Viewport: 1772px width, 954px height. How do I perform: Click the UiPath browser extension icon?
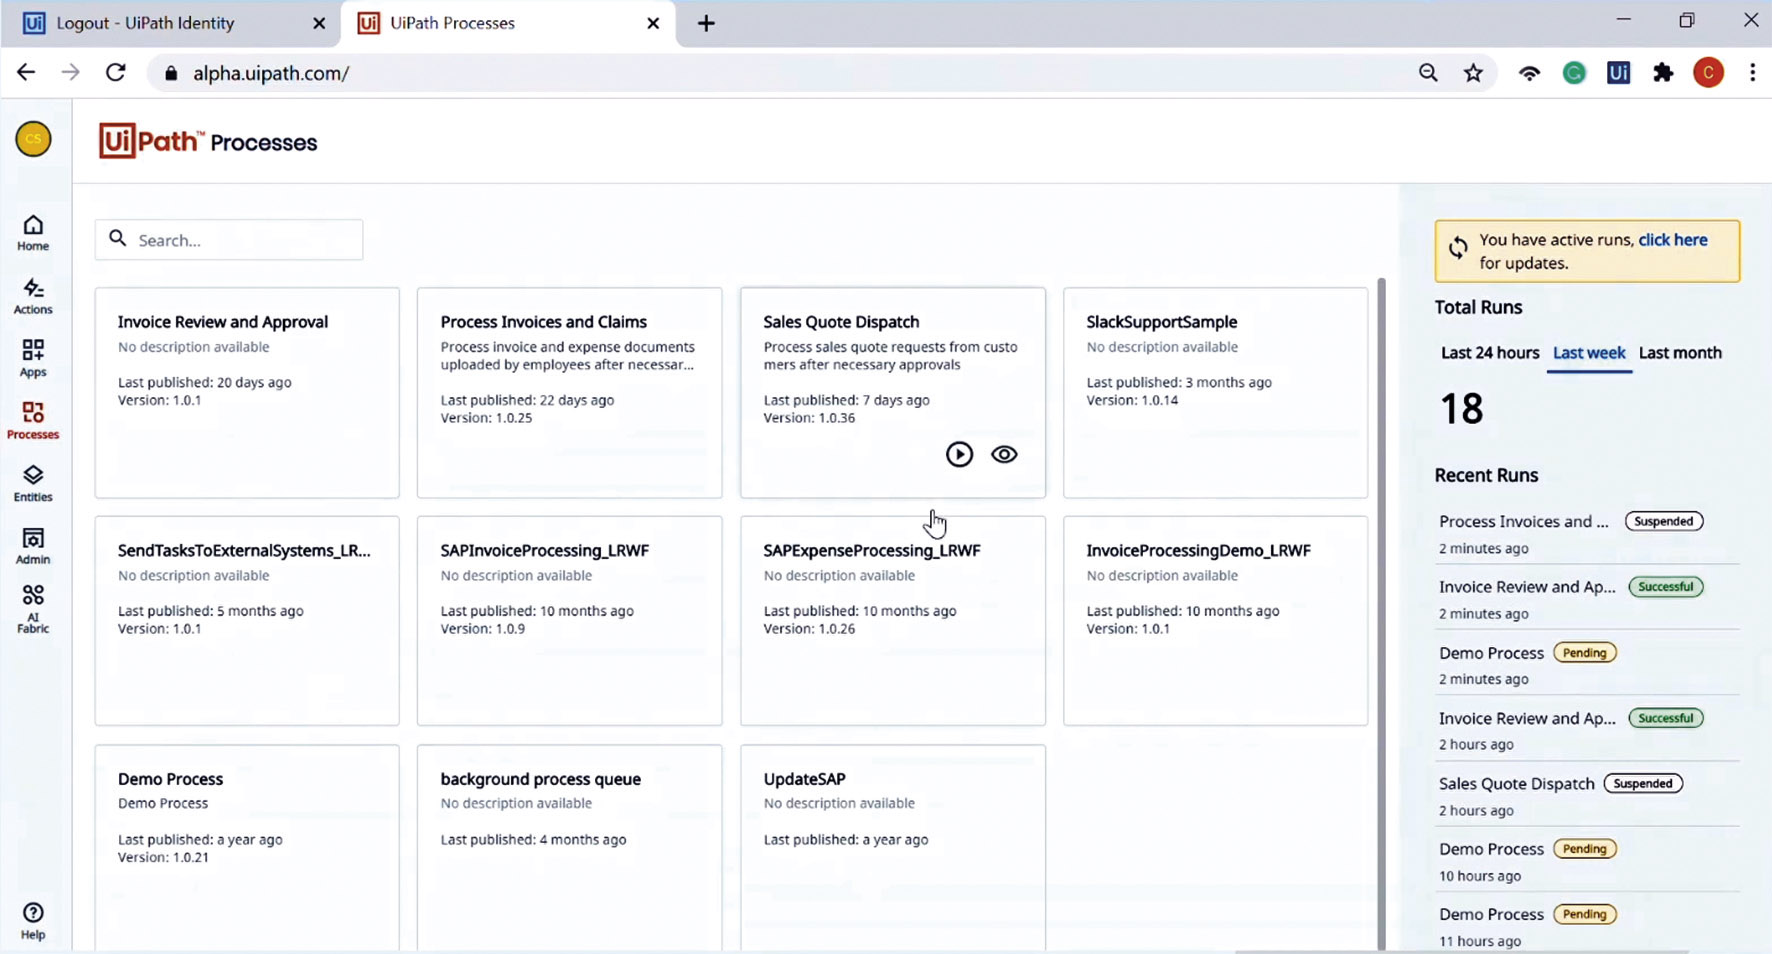click(1618, 72)
